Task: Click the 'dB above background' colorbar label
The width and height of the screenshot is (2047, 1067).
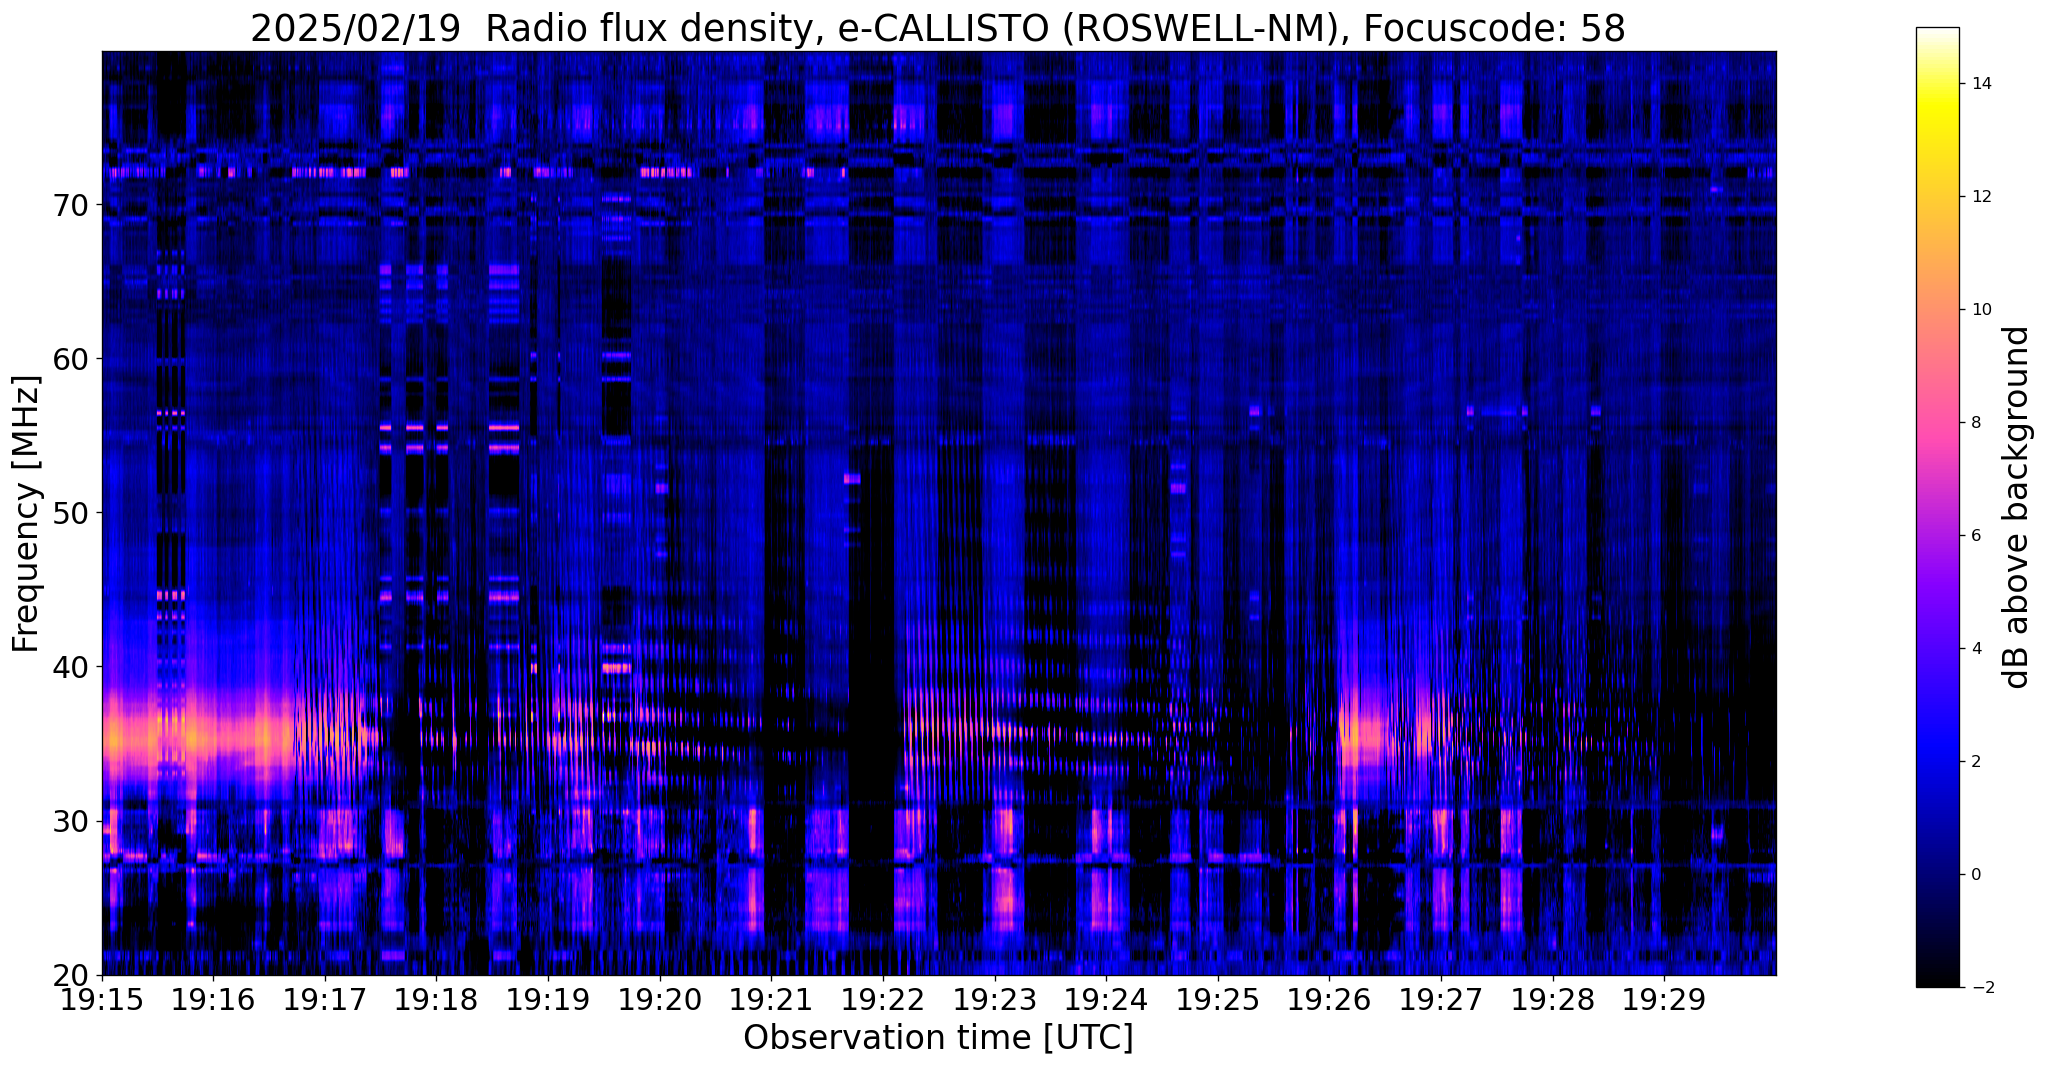Action: coord(2017,507)
